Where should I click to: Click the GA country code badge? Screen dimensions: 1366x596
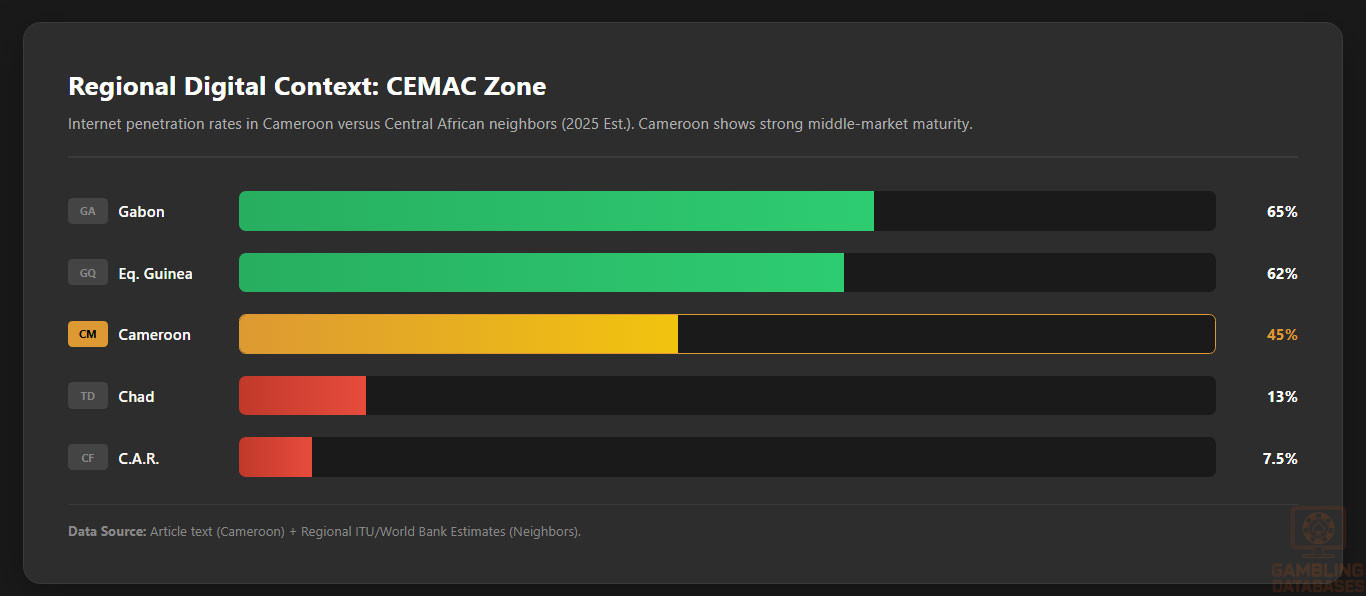pos(88,211)
